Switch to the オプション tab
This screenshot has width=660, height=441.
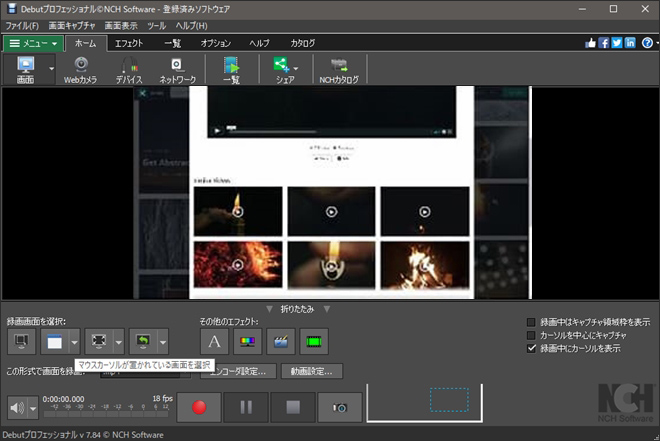tap(216, 43)
